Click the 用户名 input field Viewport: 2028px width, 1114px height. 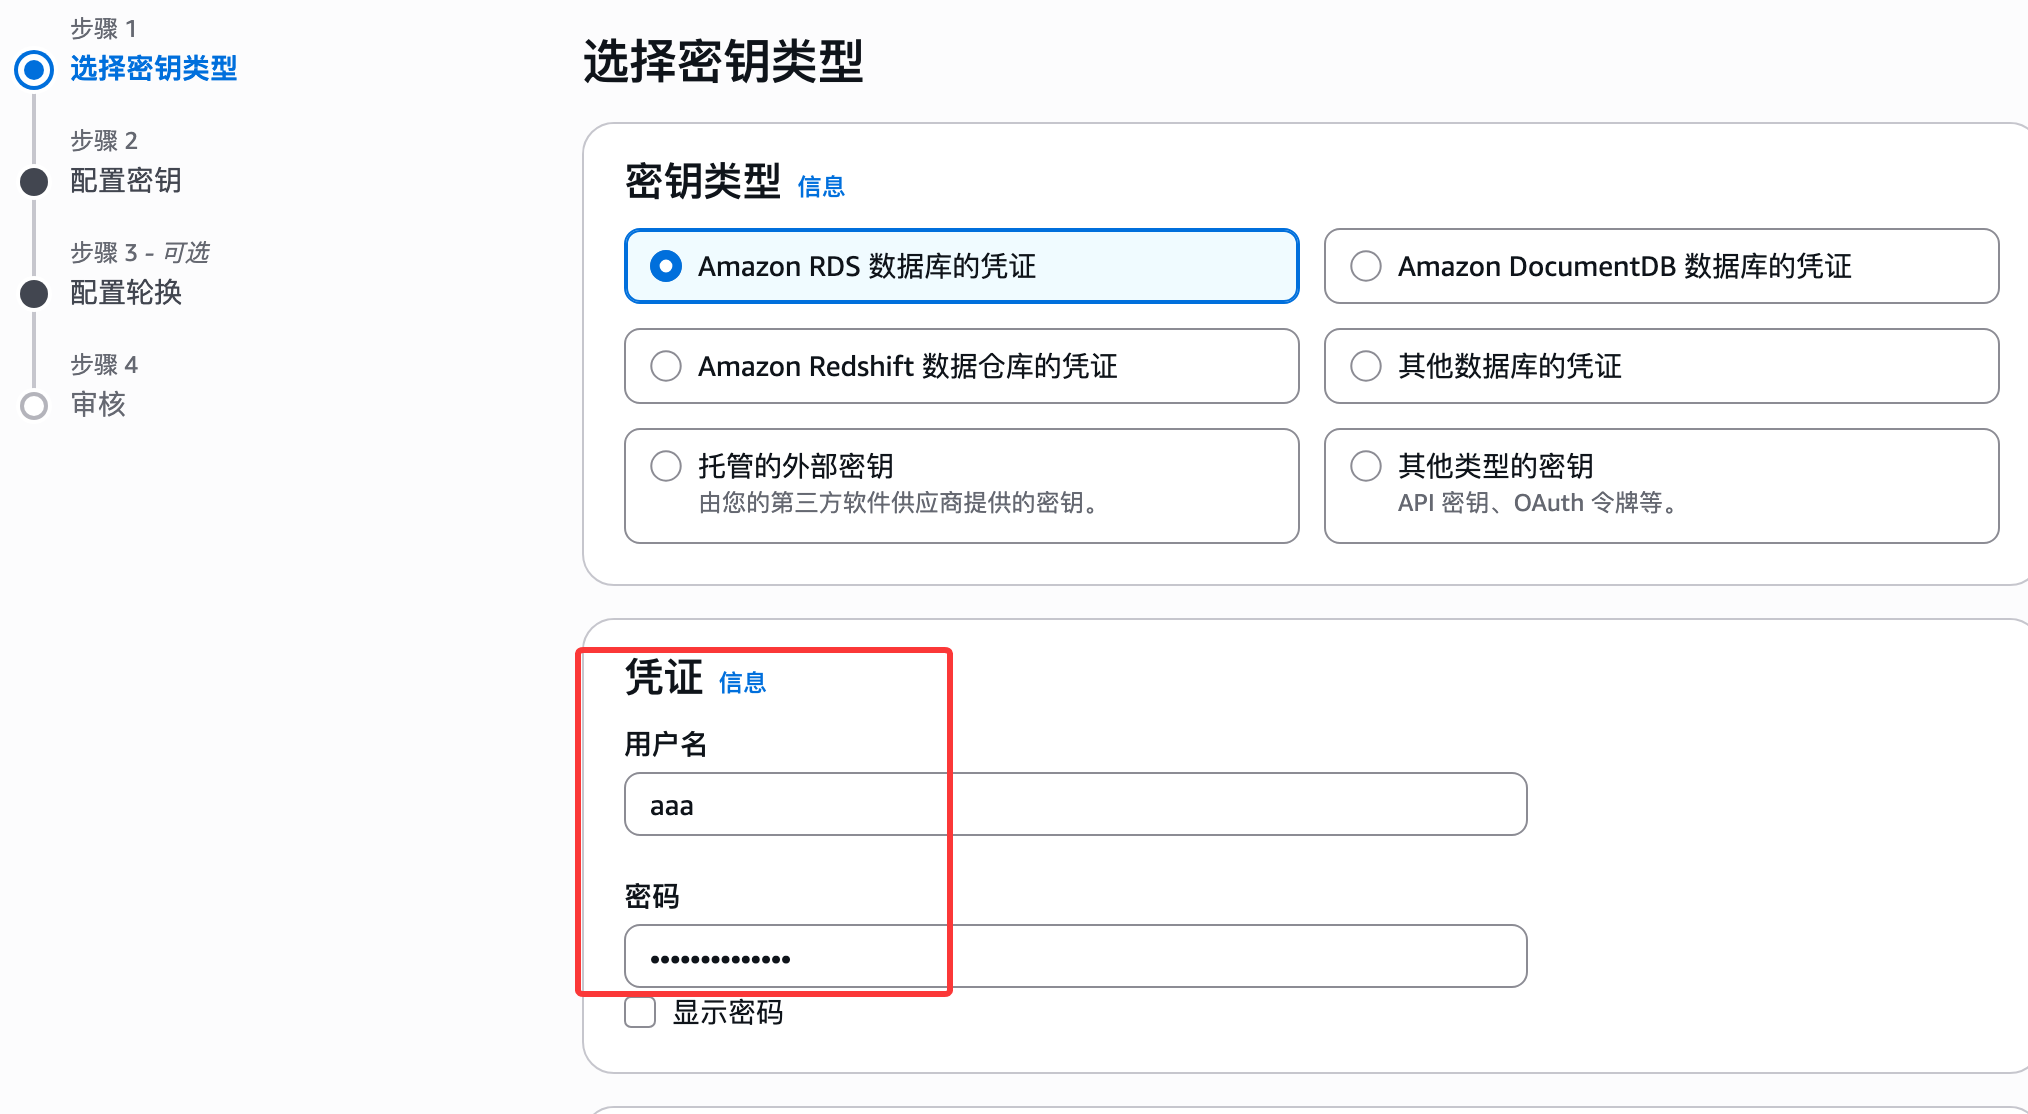point(1075,805)
